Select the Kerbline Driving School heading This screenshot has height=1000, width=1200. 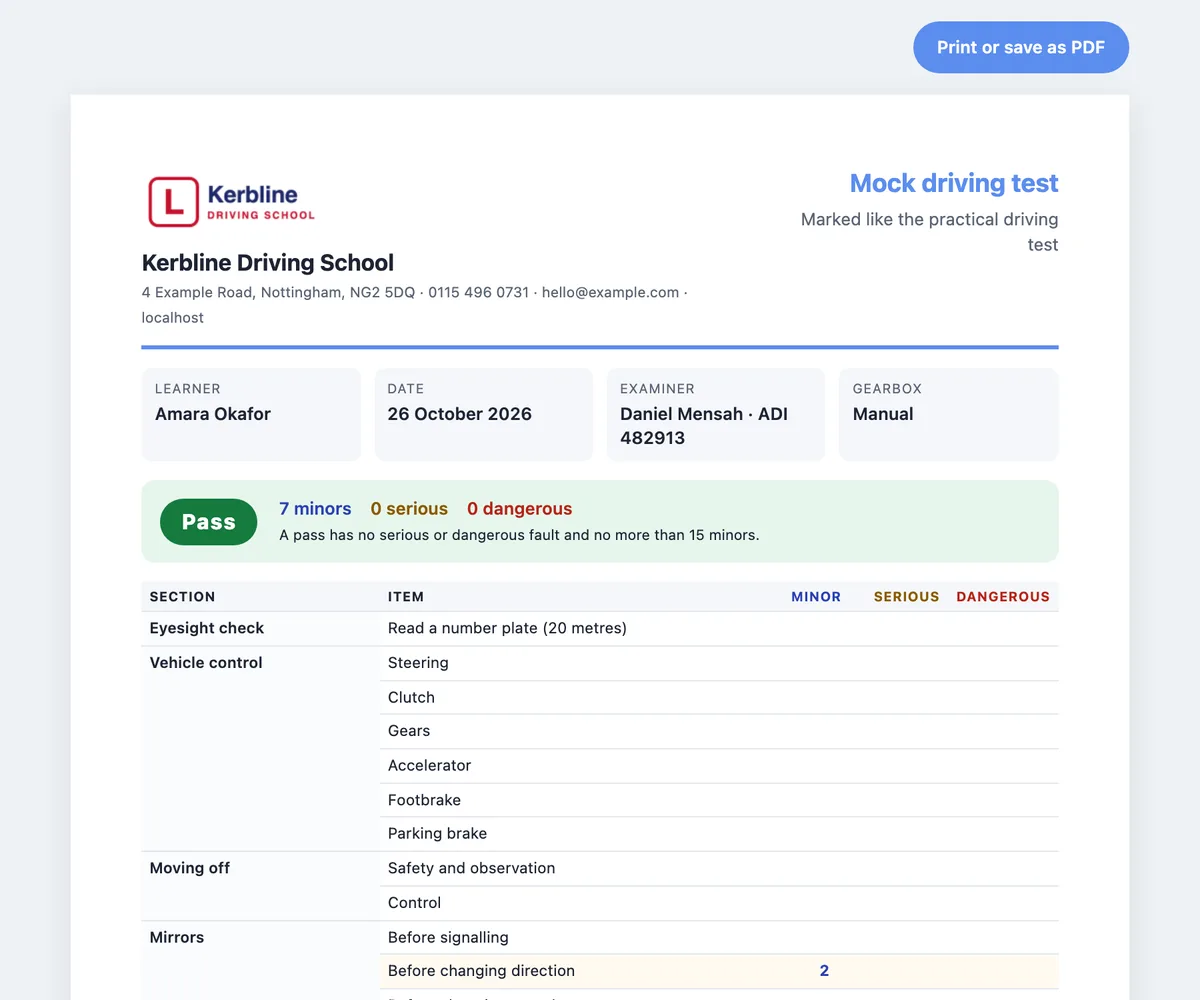pyautogui.click(x=268, y=263)
